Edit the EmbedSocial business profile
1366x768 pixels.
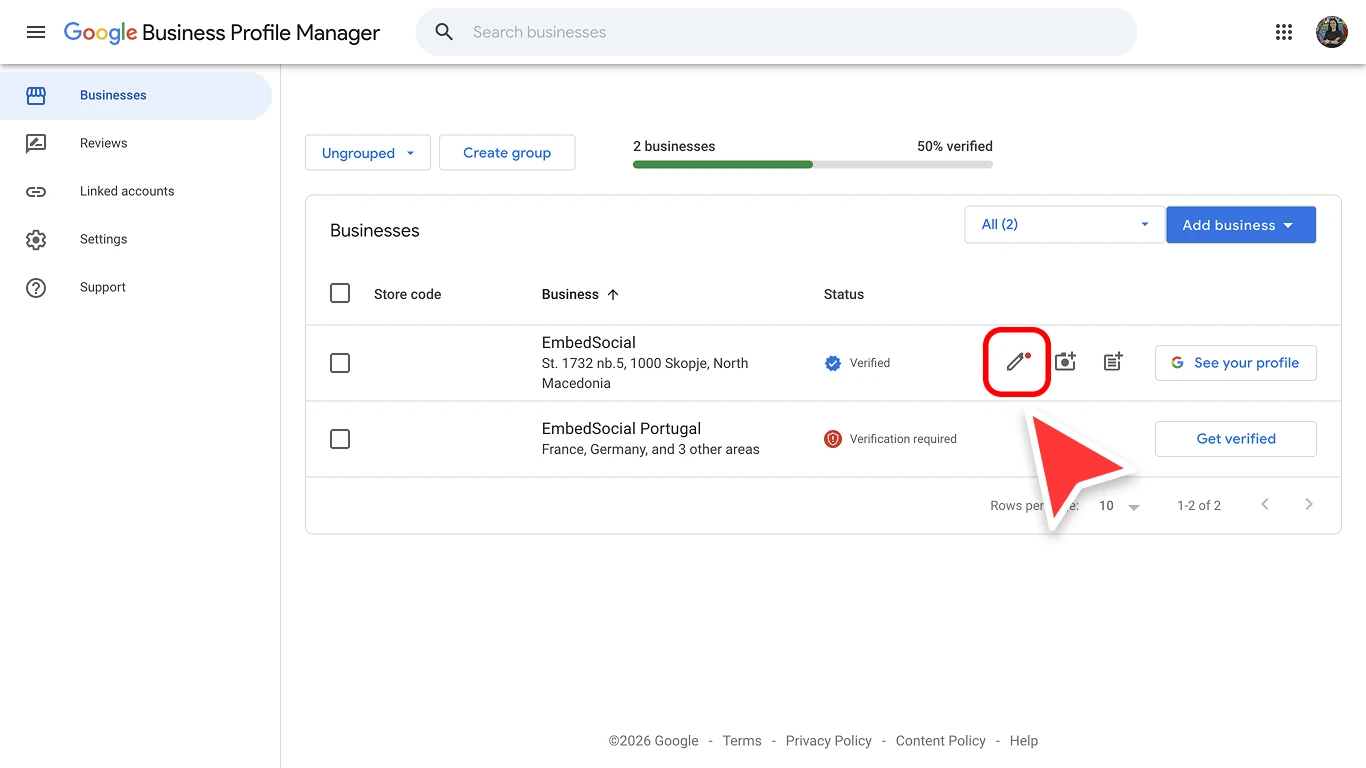[x=1016, y=362]
